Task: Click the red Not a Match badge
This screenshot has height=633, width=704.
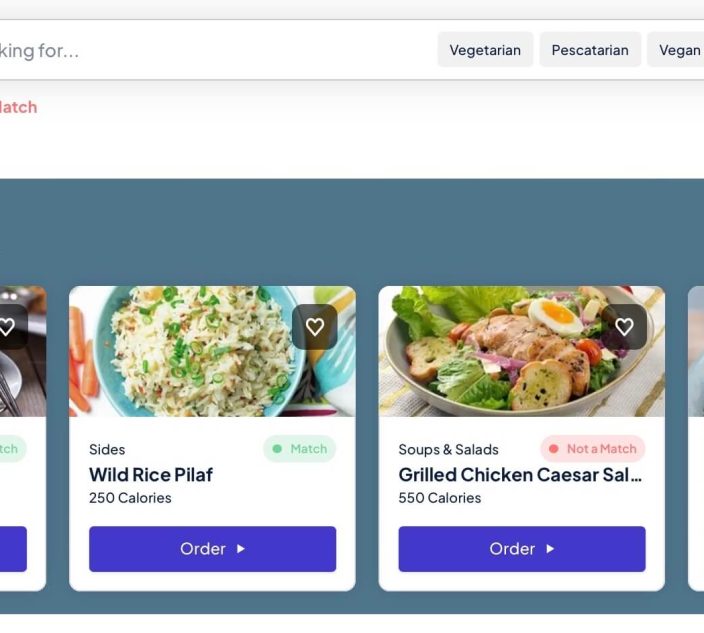Action: (x=593, y=449)
